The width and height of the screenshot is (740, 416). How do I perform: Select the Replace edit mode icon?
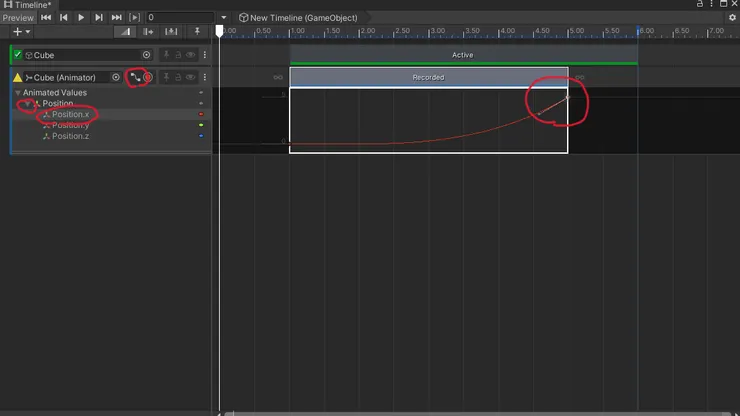pos(171,32)
